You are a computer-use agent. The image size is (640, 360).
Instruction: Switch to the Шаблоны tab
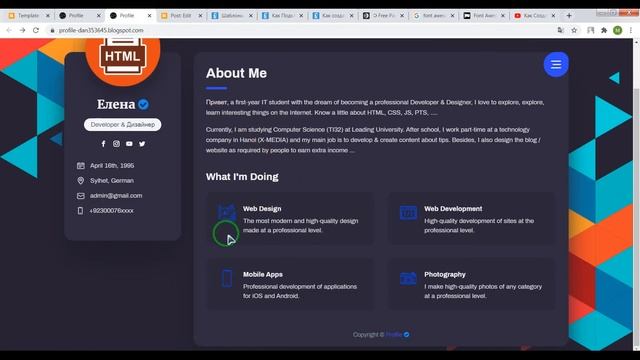click(x=232, y=16)
